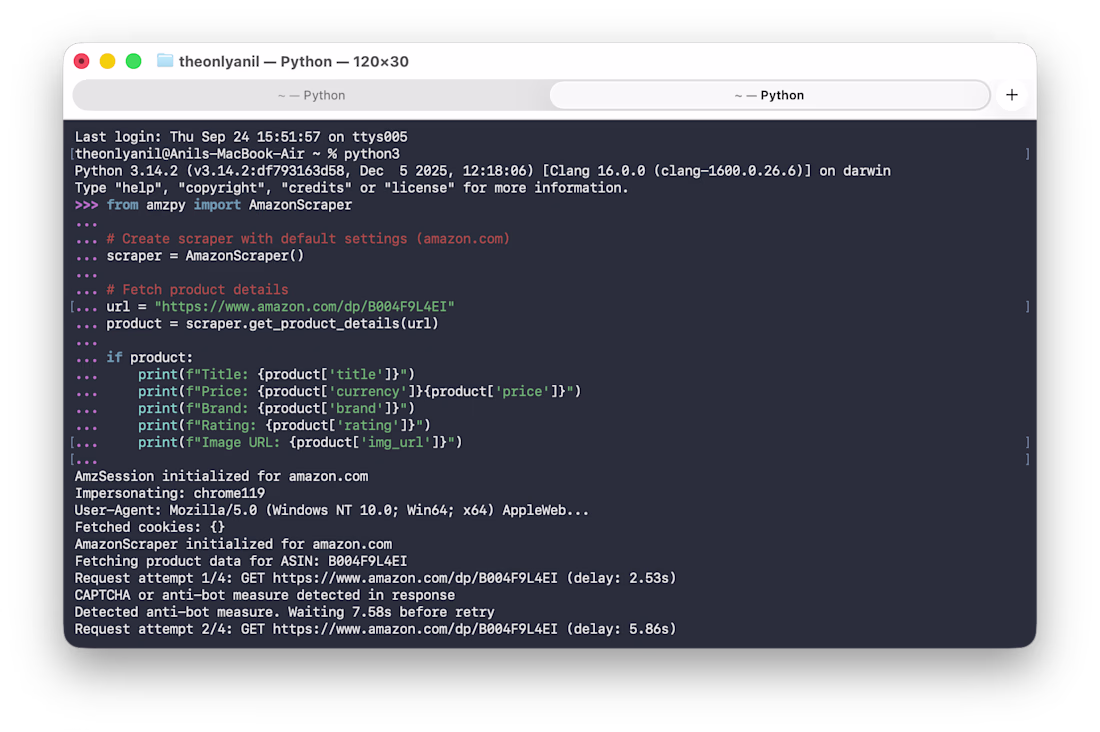Switch to the first inactive Python tab
The height and width of the screenshot is (732, 1100).
tap(311, 95)
